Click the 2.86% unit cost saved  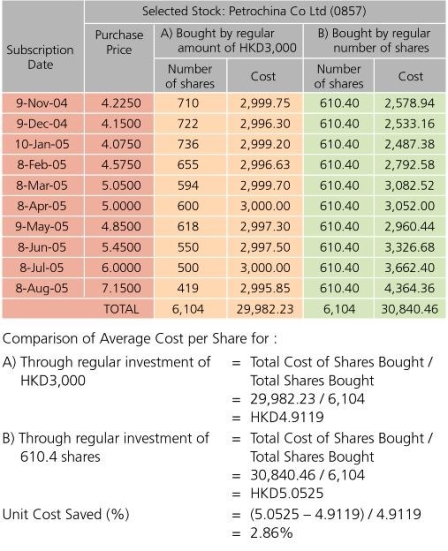click(272, 533)
